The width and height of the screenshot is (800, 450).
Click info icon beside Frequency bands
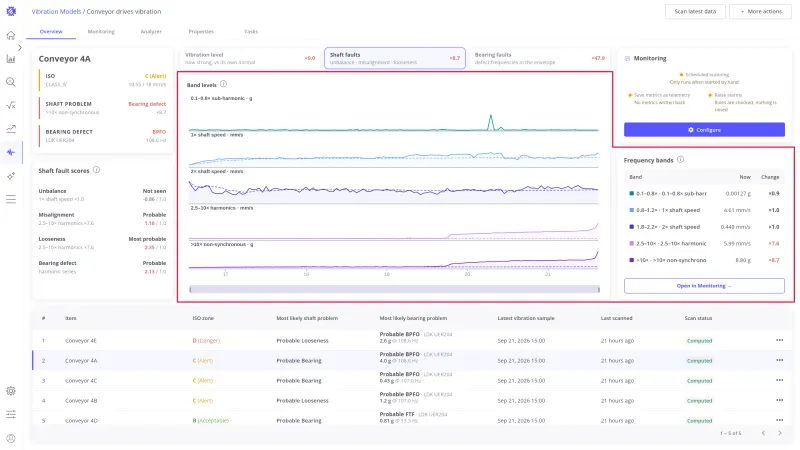(x=680, y=160)
